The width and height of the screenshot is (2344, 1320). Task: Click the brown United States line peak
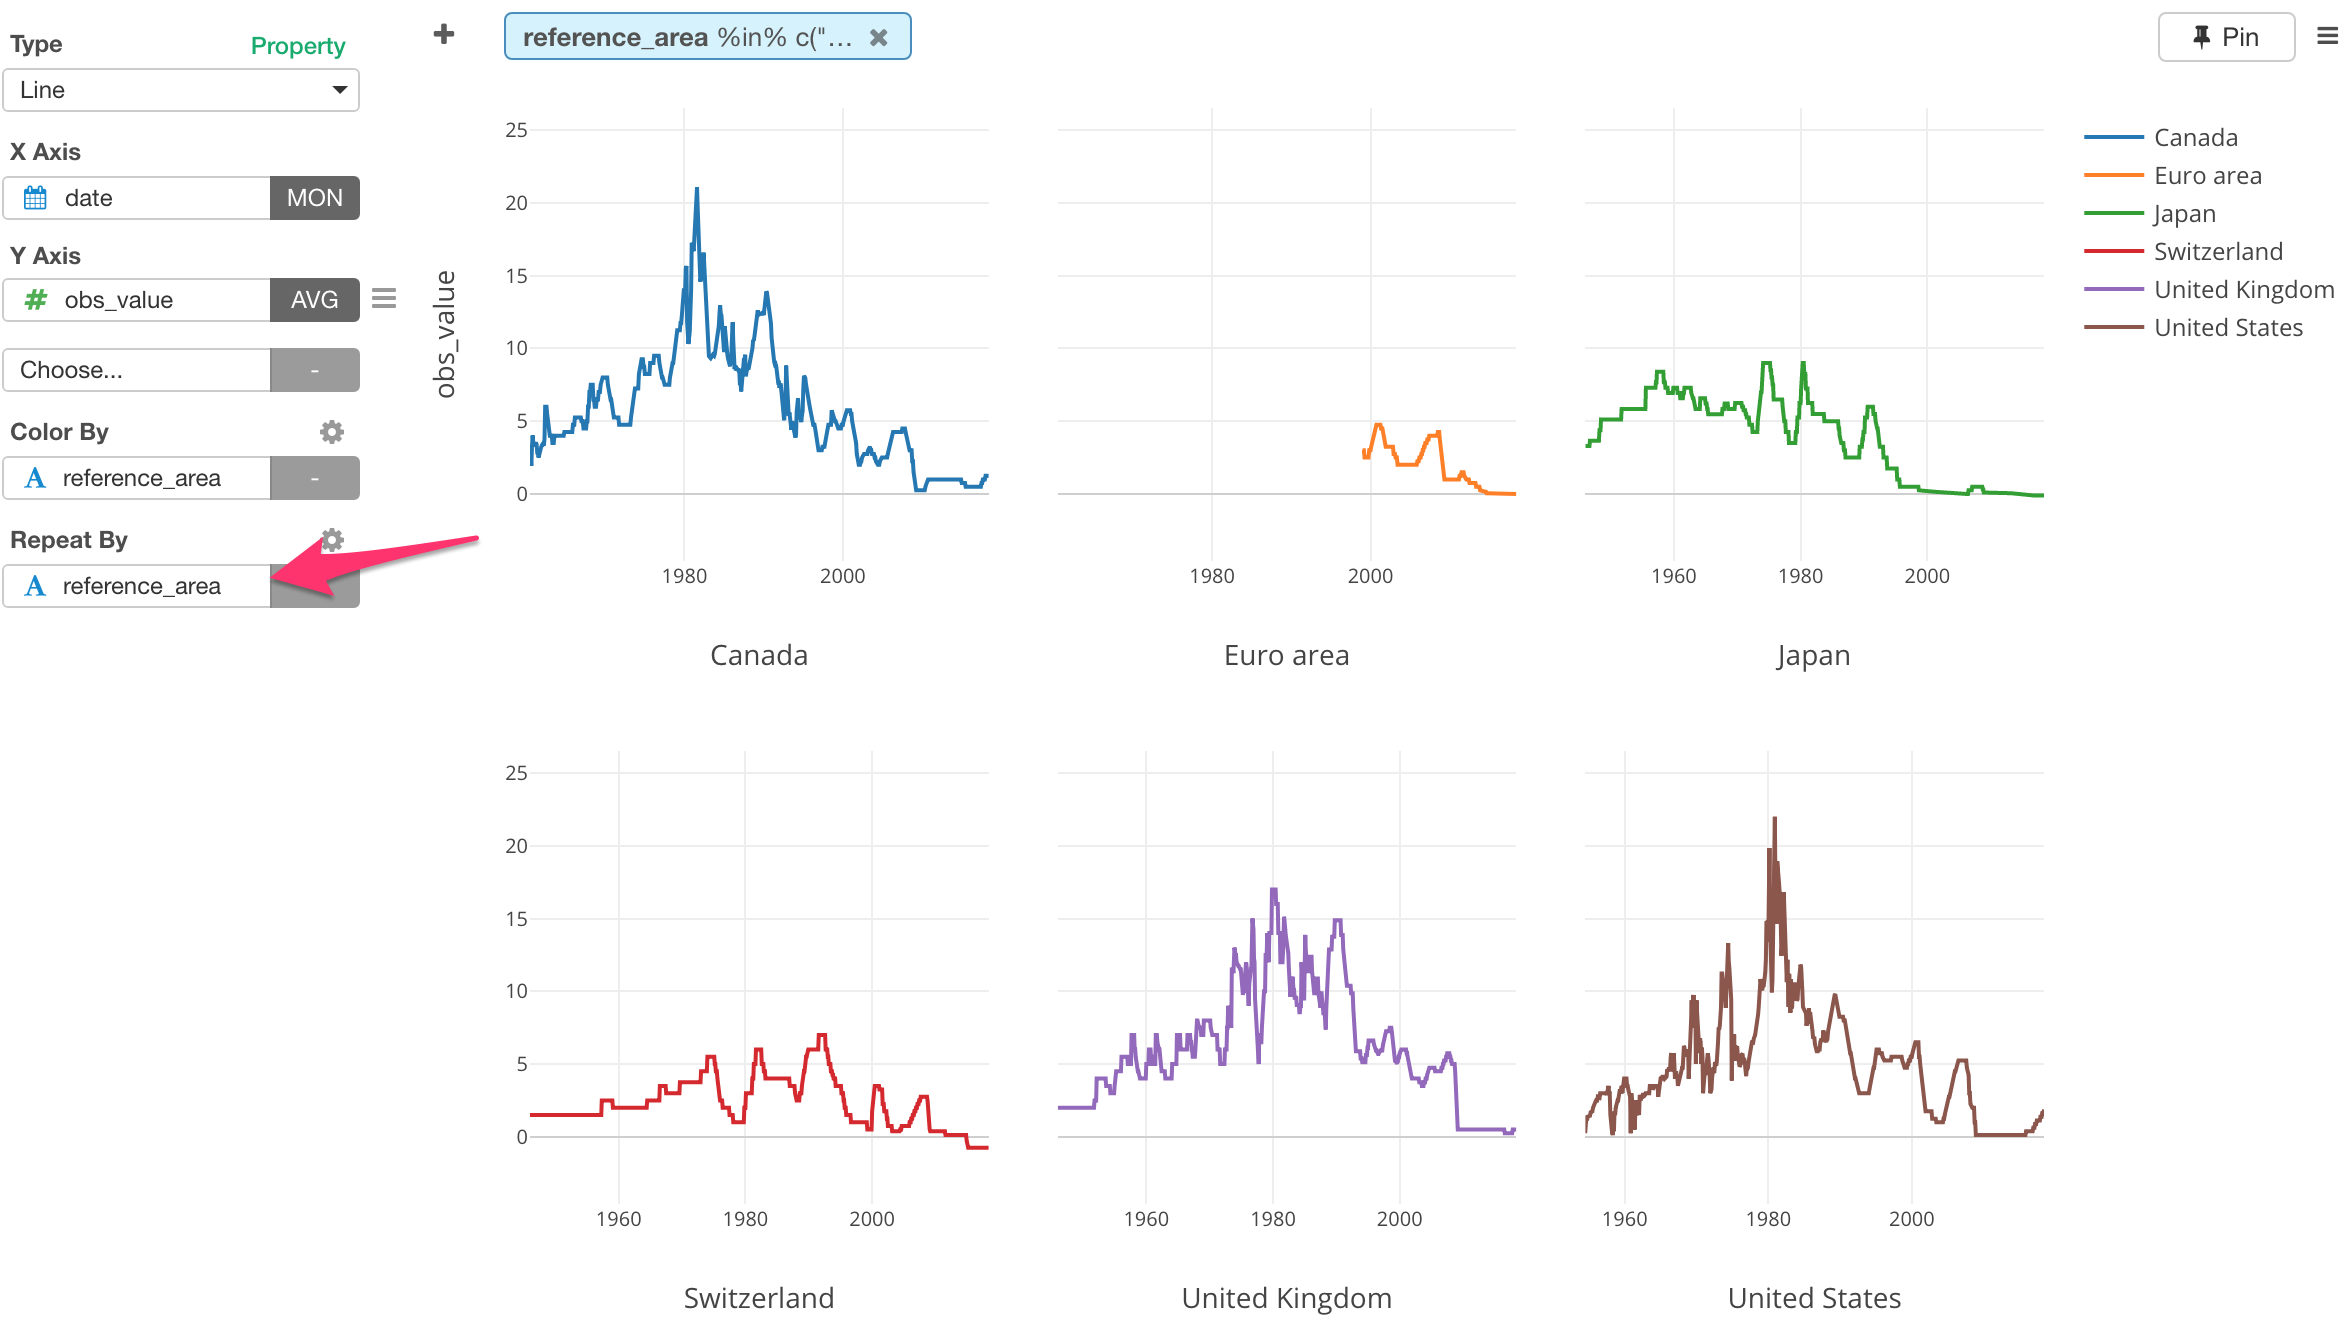[1775, 820]
